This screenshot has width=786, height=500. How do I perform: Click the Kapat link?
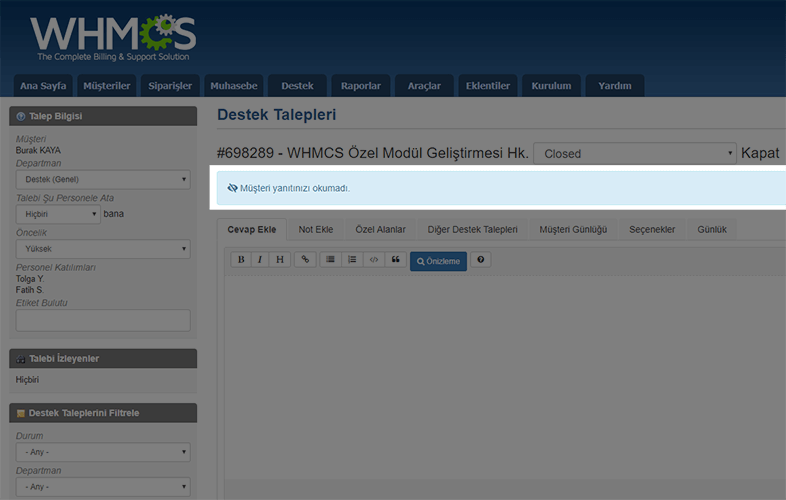tap(760, 153)
